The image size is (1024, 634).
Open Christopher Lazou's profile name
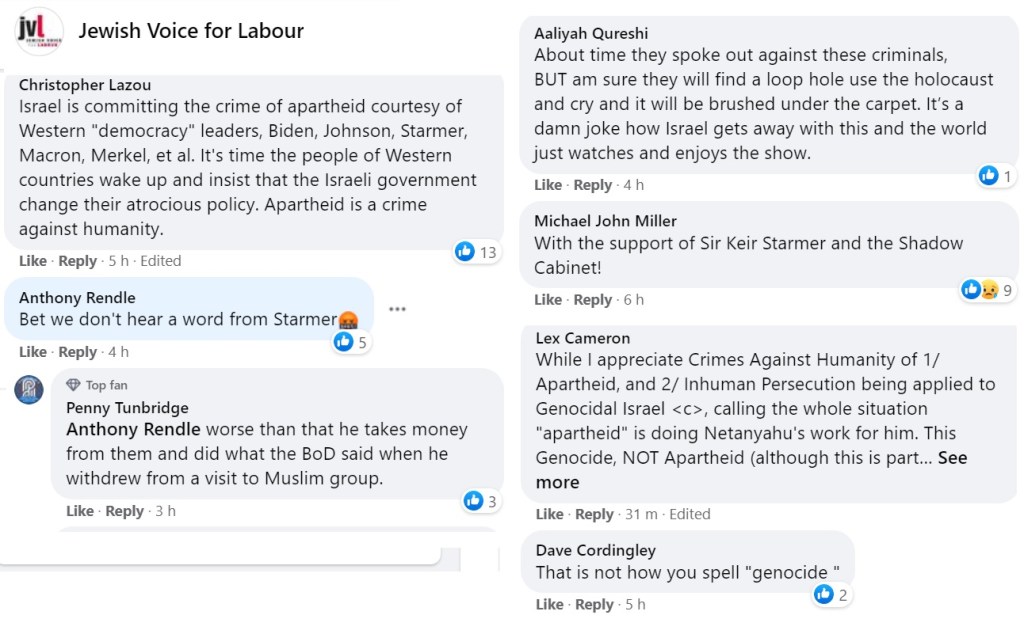point(85,85)
